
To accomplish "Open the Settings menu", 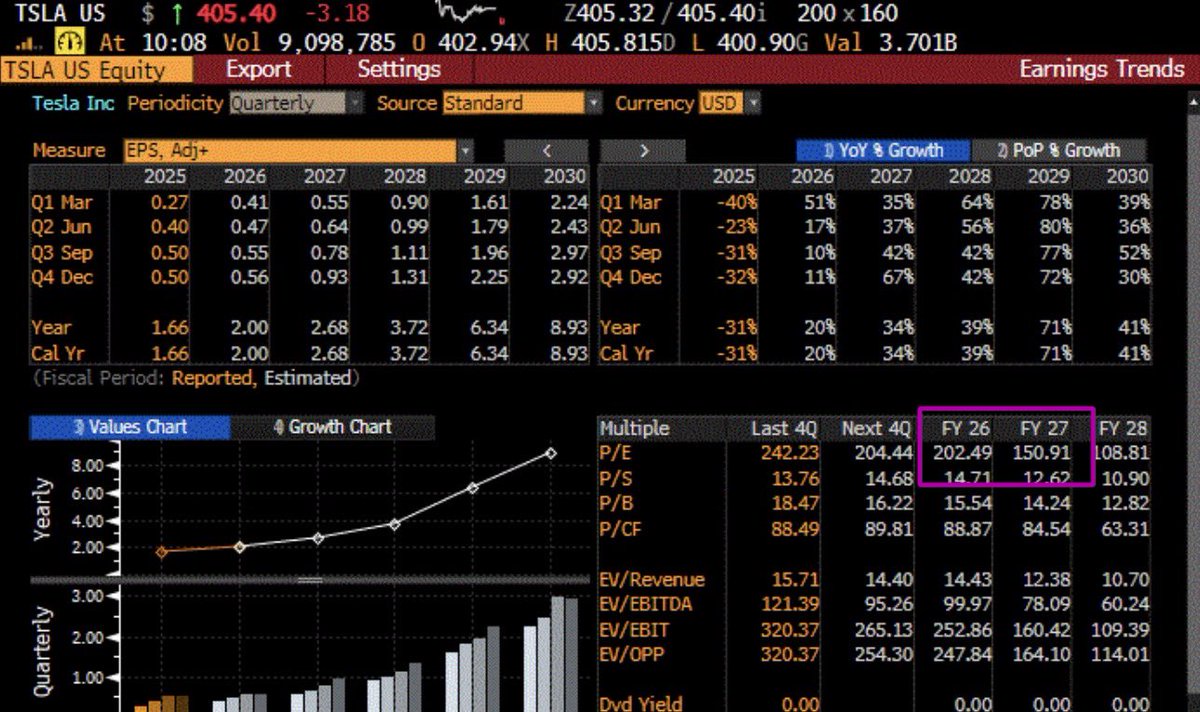I will pos(399,69).
